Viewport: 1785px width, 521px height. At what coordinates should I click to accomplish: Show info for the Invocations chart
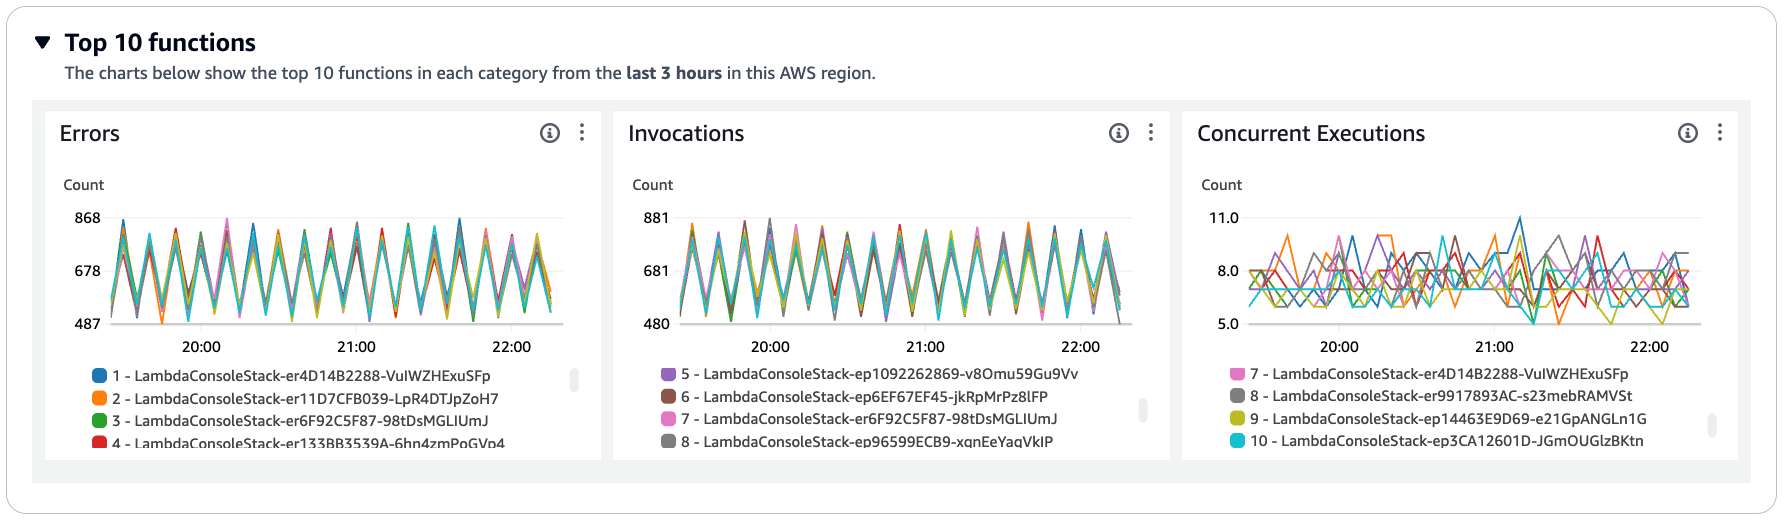pos(1119,133)
